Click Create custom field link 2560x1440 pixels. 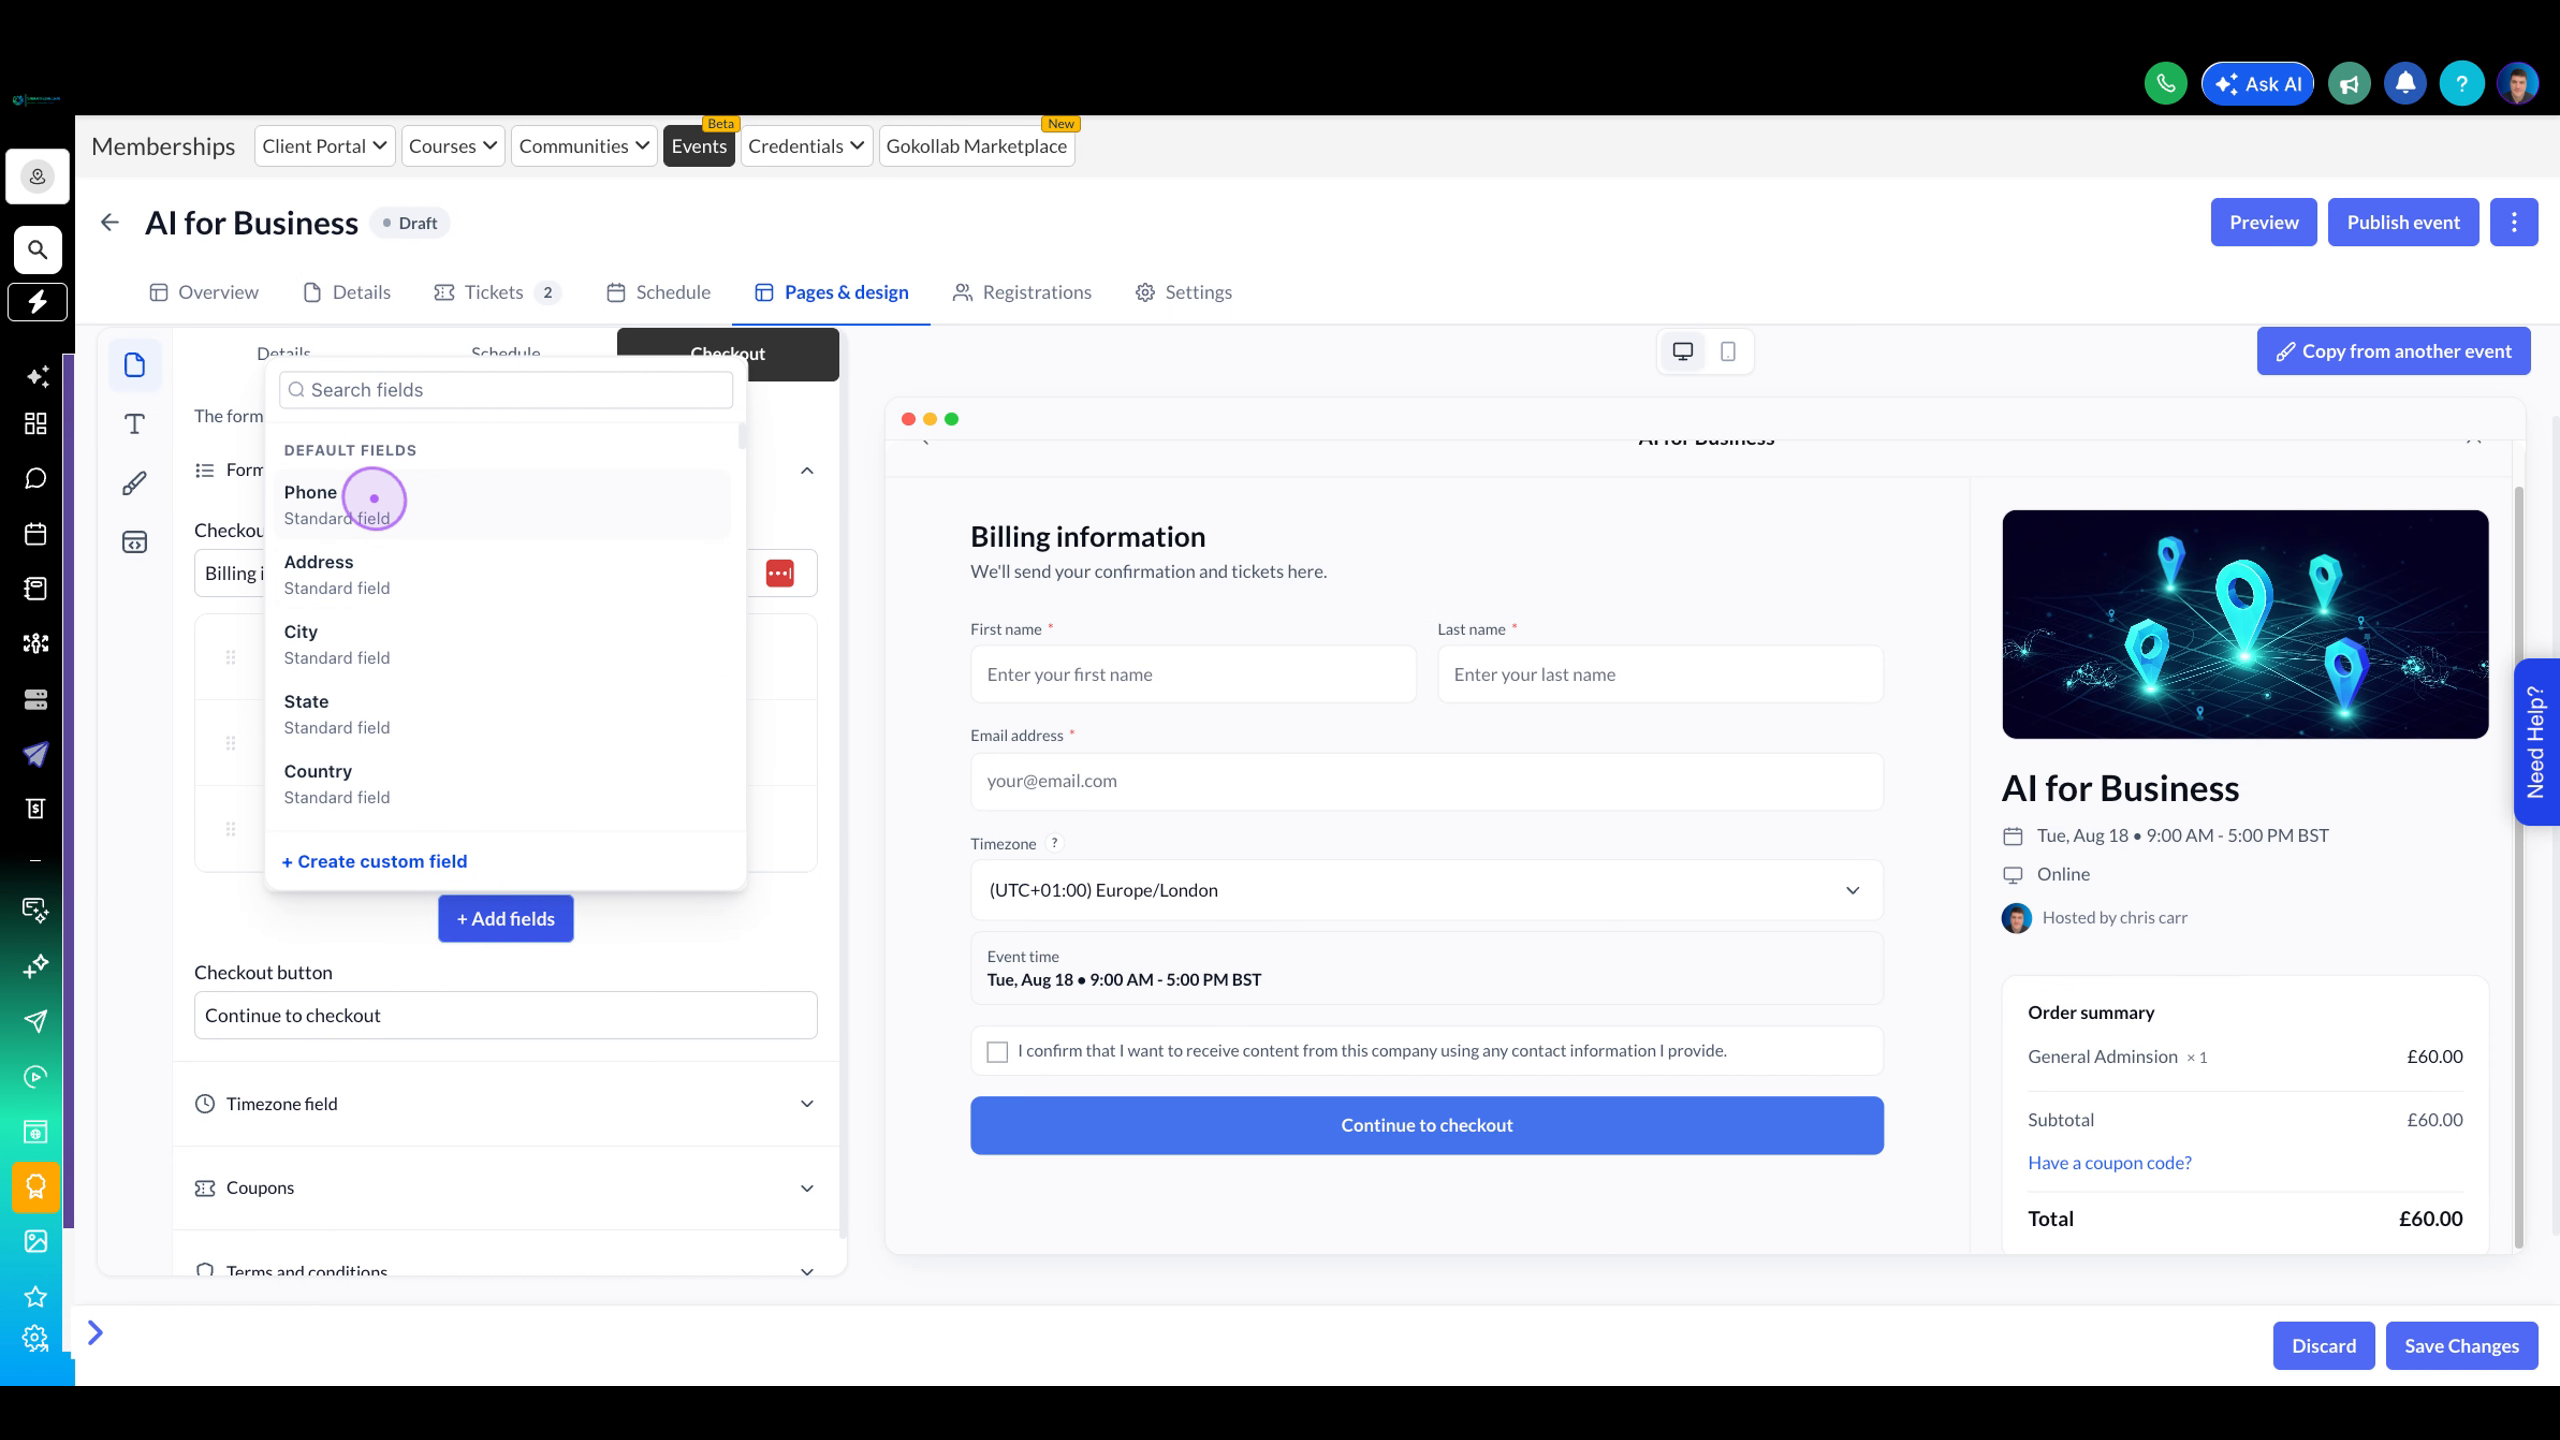374,862
